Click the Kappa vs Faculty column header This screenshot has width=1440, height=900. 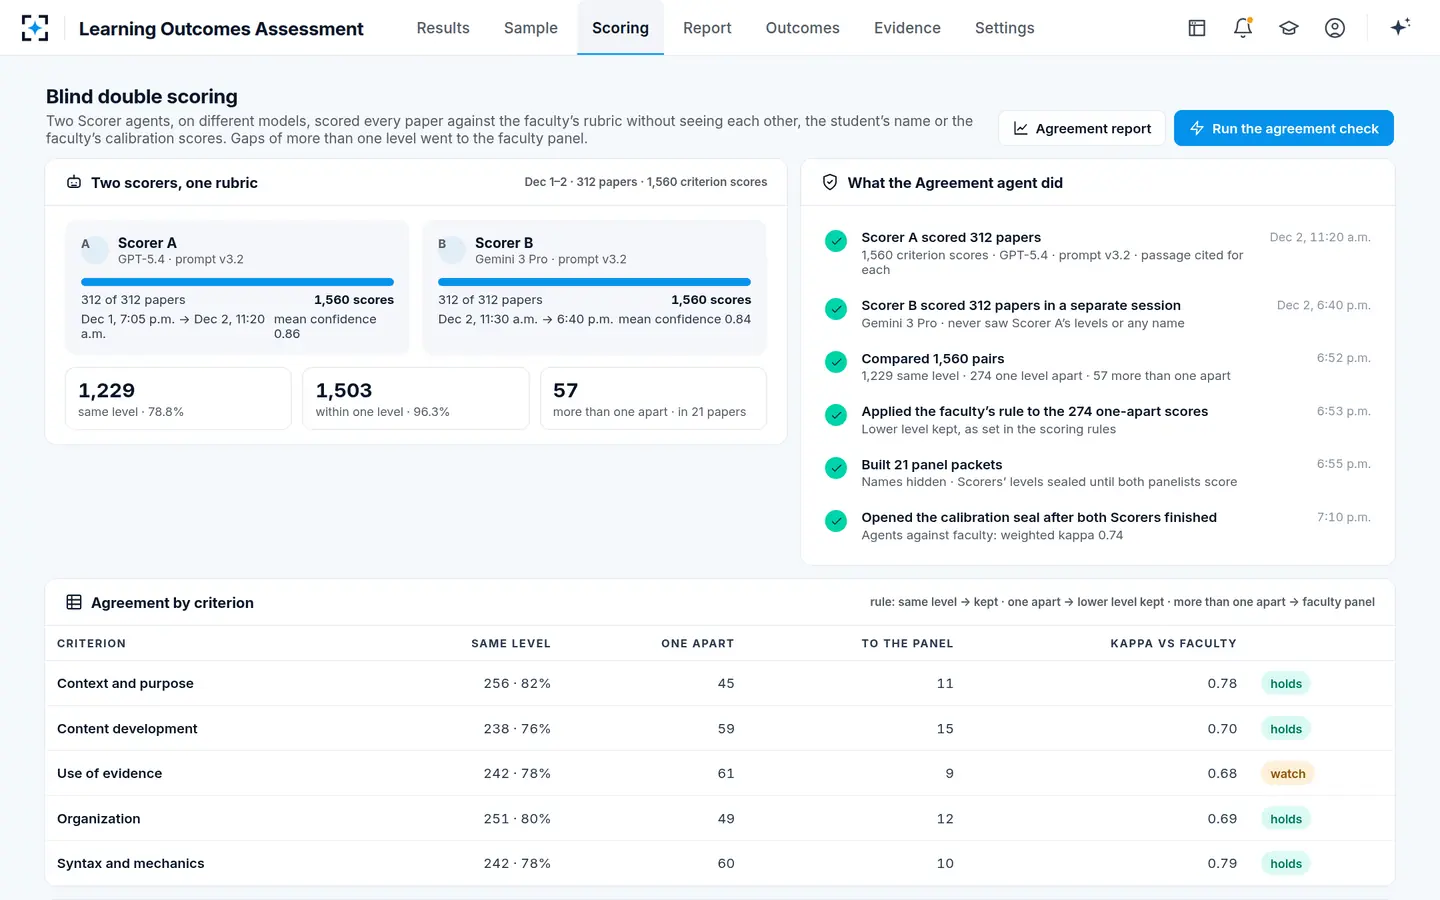(x=1173, y=643)
